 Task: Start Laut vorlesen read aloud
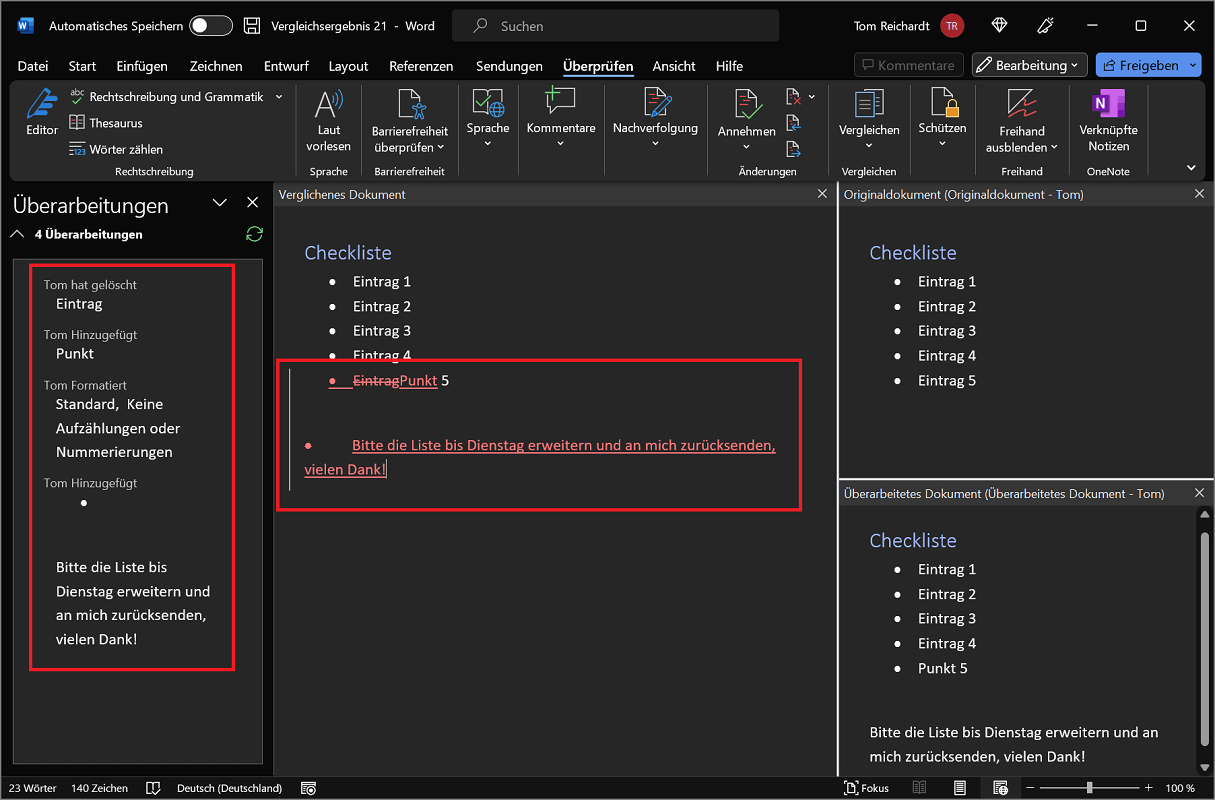pos(329,121)
